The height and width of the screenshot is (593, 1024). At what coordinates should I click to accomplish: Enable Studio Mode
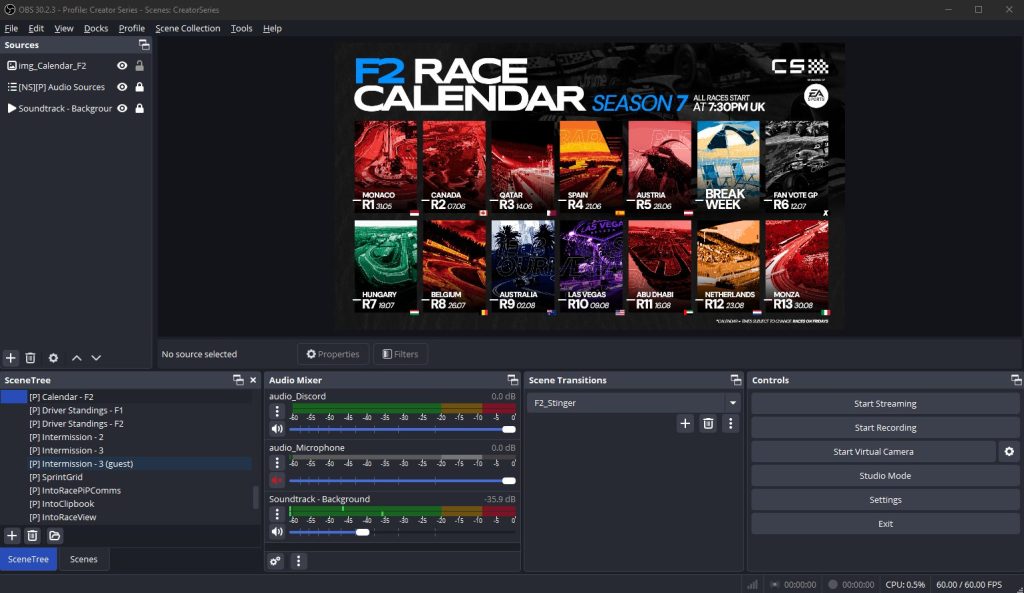tap(885, 476)
